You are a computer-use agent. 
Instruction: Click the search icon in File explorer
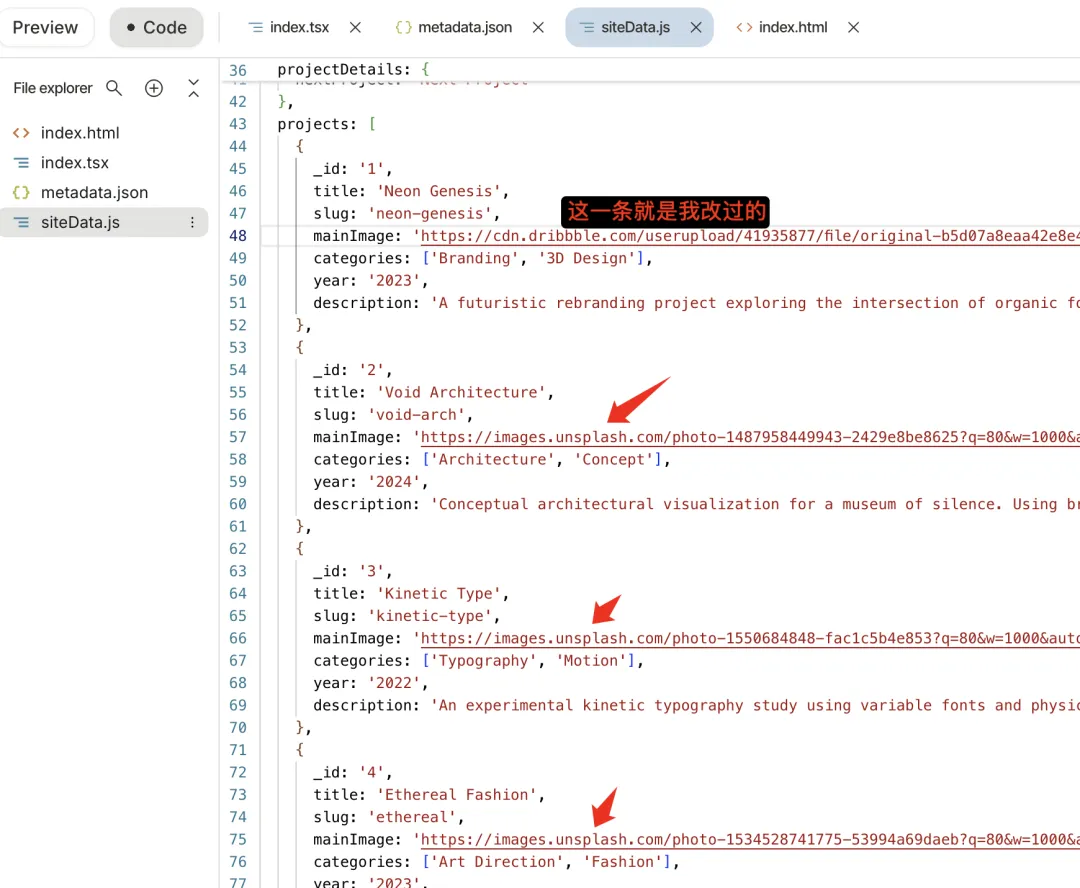coord(114,88)
